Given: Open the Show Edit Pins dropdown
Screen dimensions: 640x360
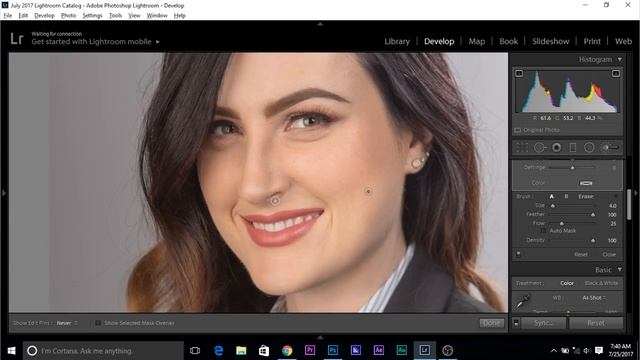Looking at the screenshot, I should (x=67, y=323).
